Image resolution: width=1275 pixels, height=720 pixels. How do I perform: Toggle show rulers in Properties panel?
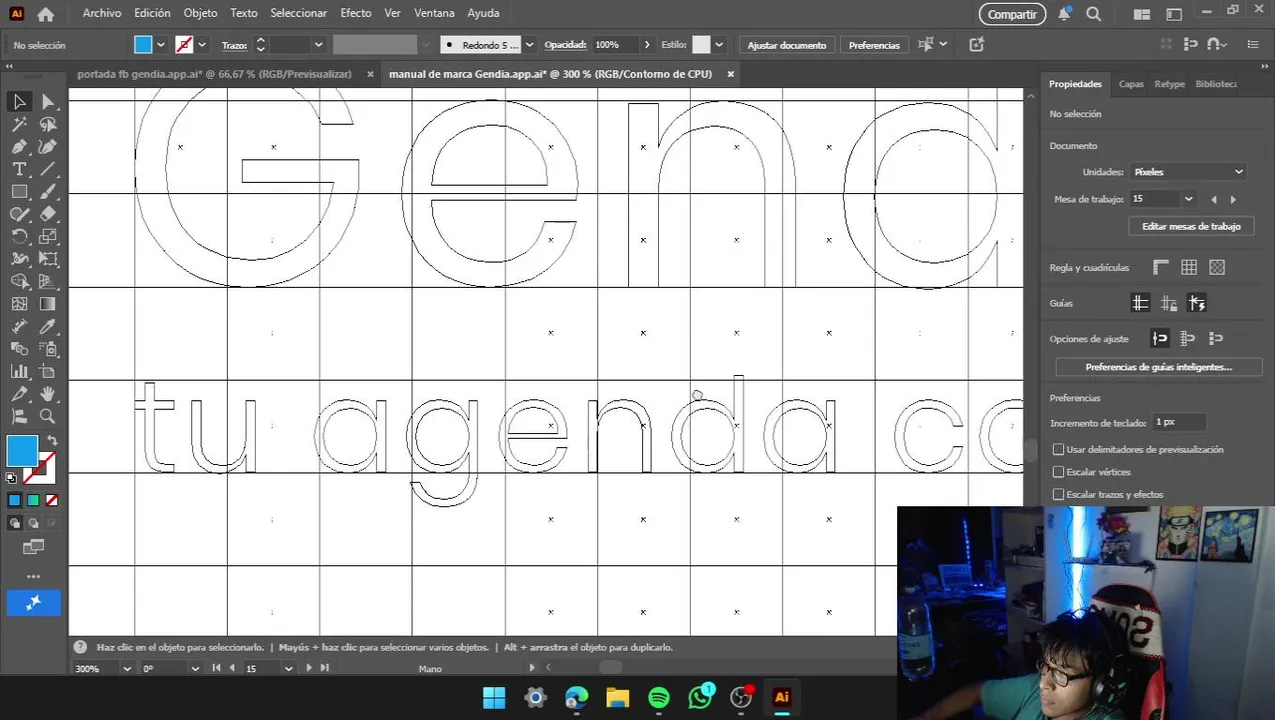pos(1161,267)
